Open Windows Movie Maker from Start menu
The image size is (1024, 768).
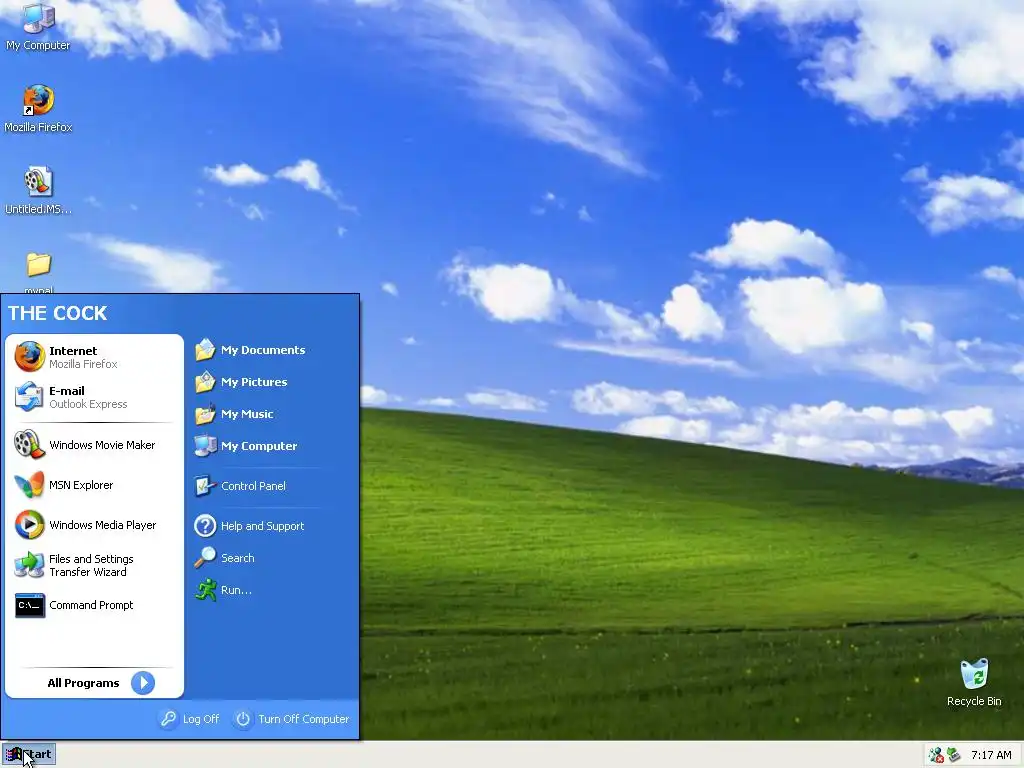tap(95, 445)
